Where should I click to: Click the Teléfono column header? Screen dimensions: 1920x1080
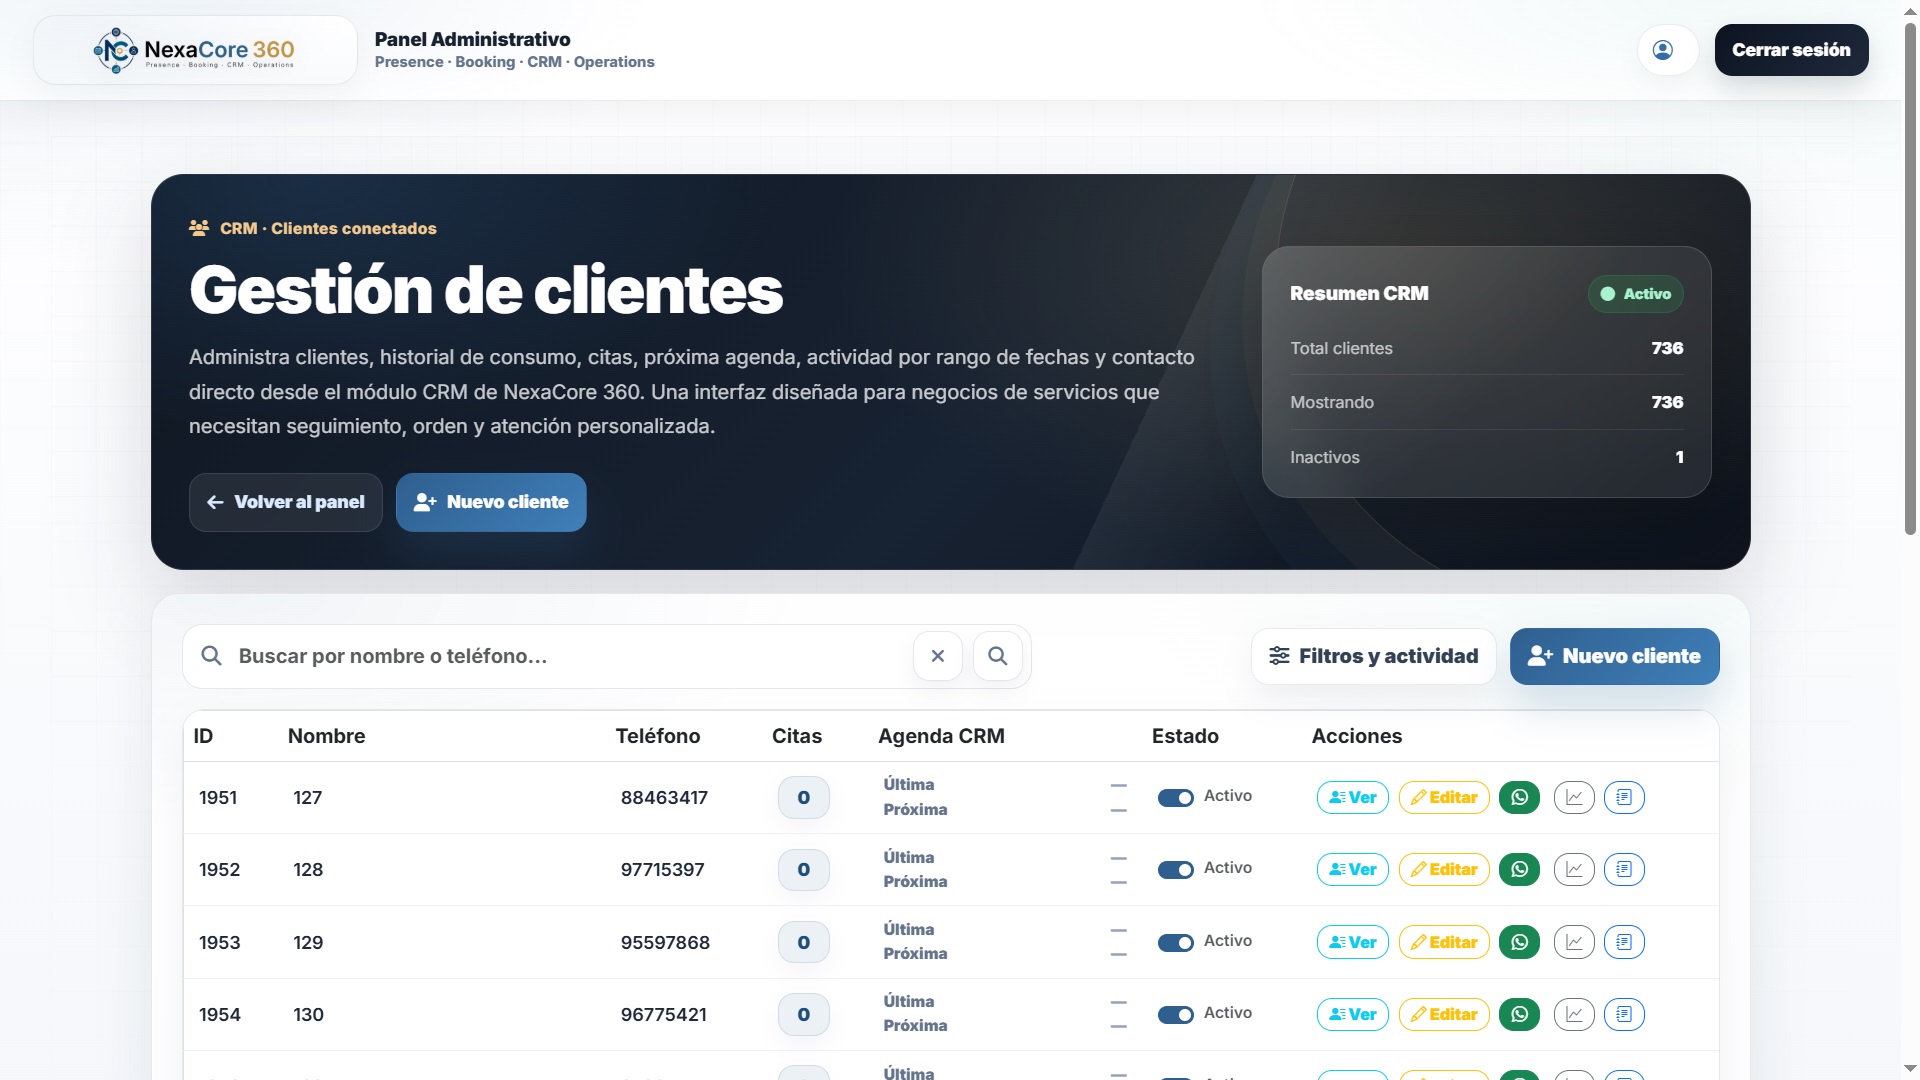coord(658,736)
